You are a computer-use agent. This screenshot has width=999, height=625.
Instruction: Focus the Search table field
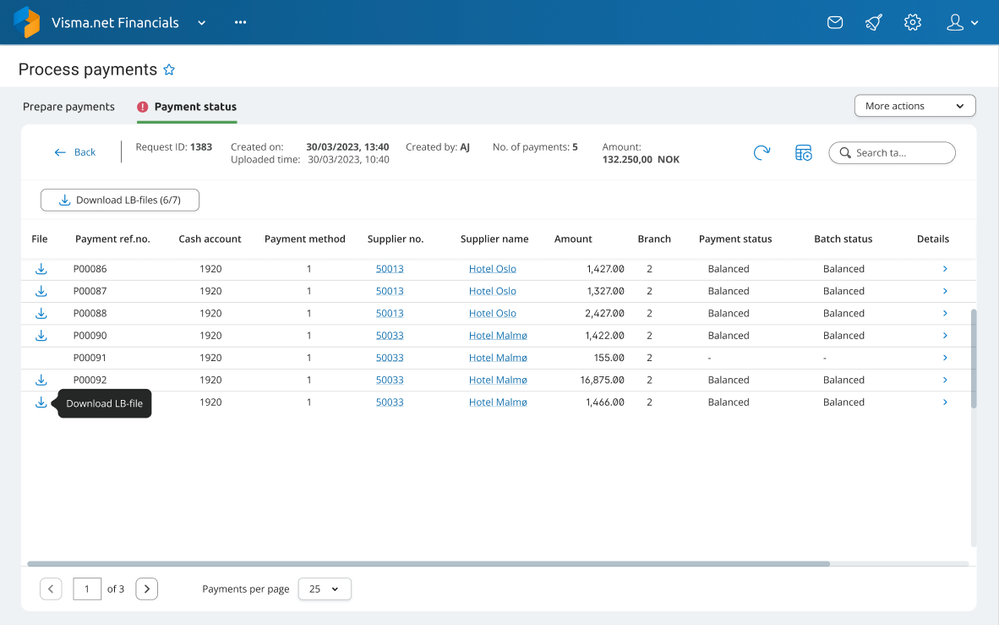(x=892, y=153)
